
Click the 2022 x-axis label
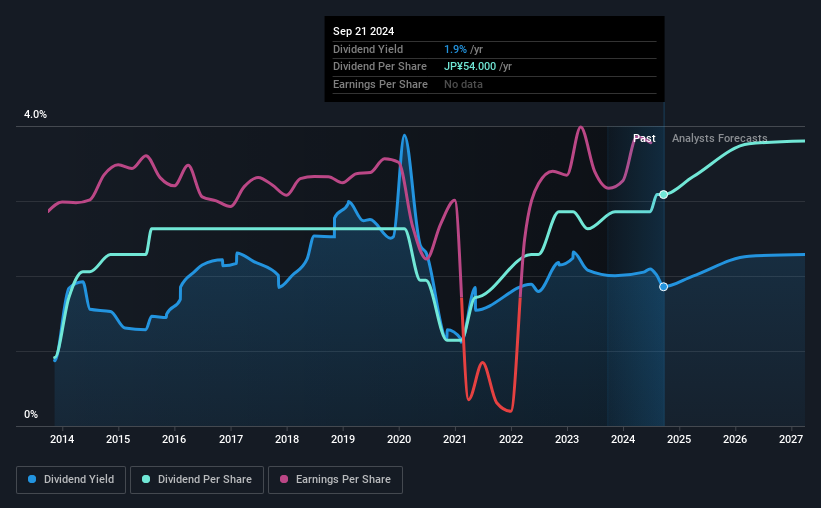coord(511,439)
